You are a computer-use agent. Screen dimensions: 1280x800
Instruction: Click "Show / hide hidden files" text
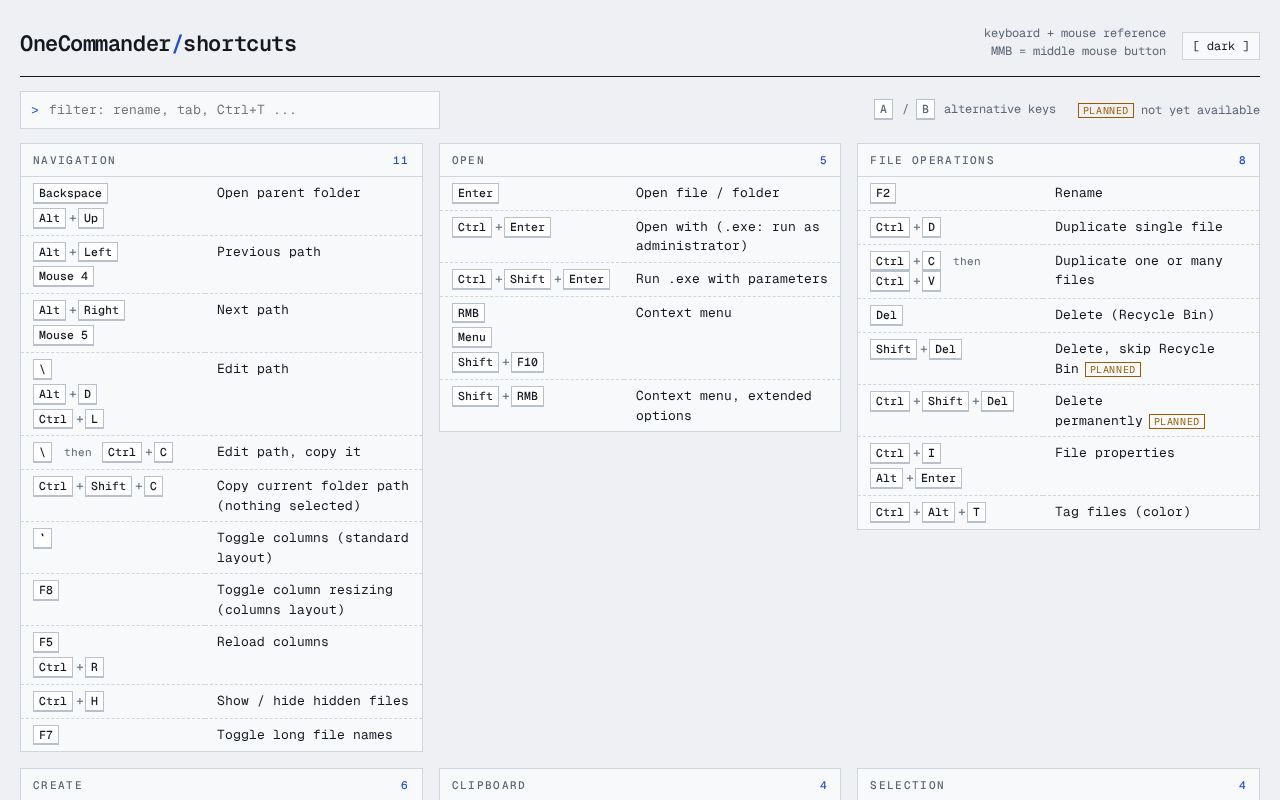coord(313,701)
